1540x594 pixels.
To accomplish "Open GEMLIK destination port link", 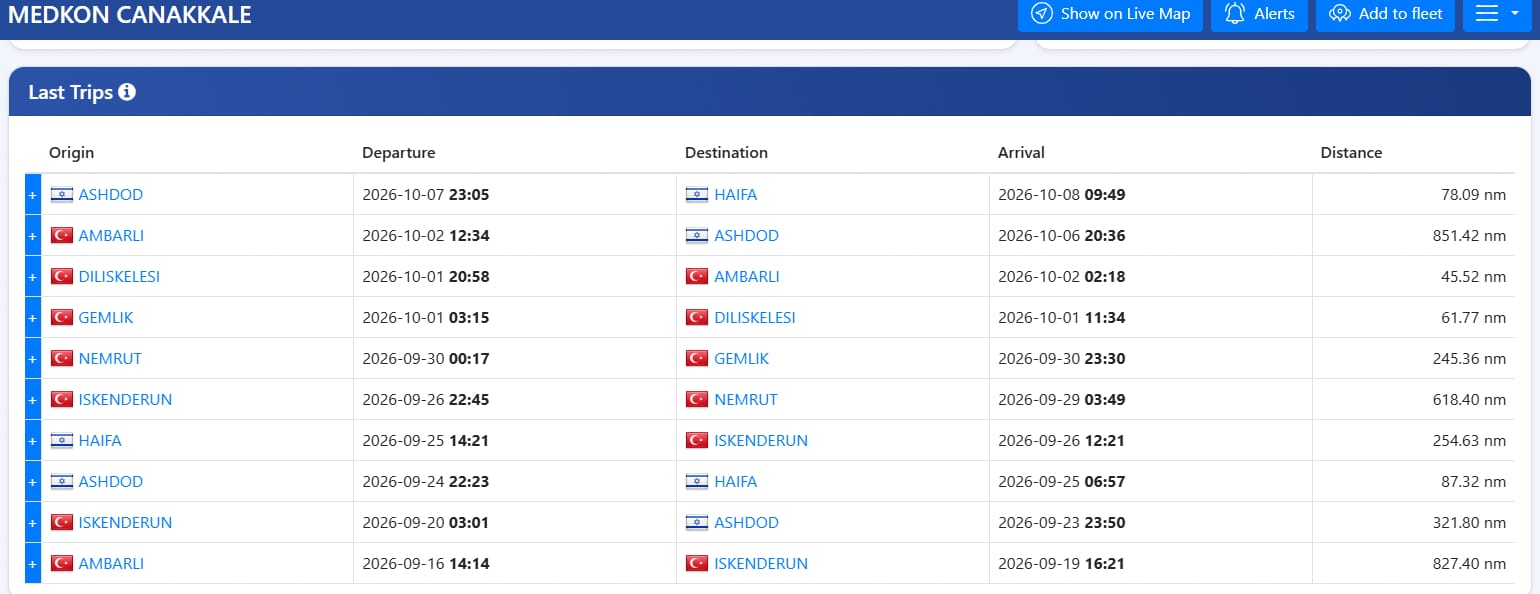I will [742, 359].
